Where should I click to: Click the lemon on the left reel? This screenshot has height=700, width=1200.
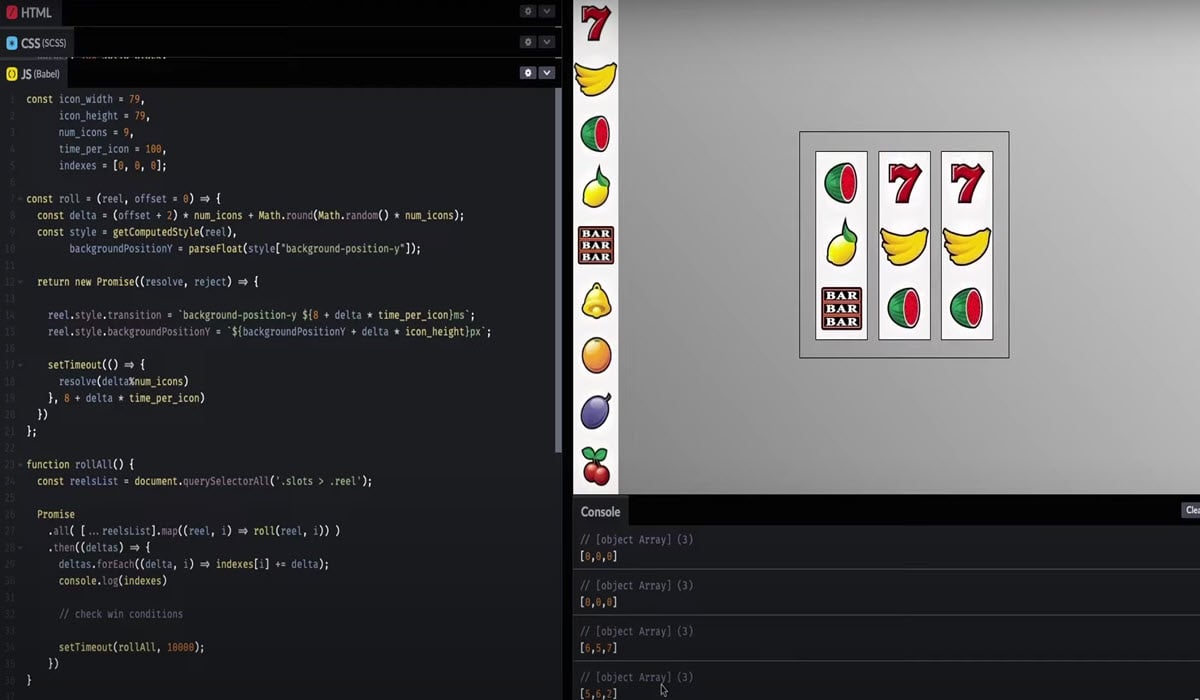[x=842, y=243]
